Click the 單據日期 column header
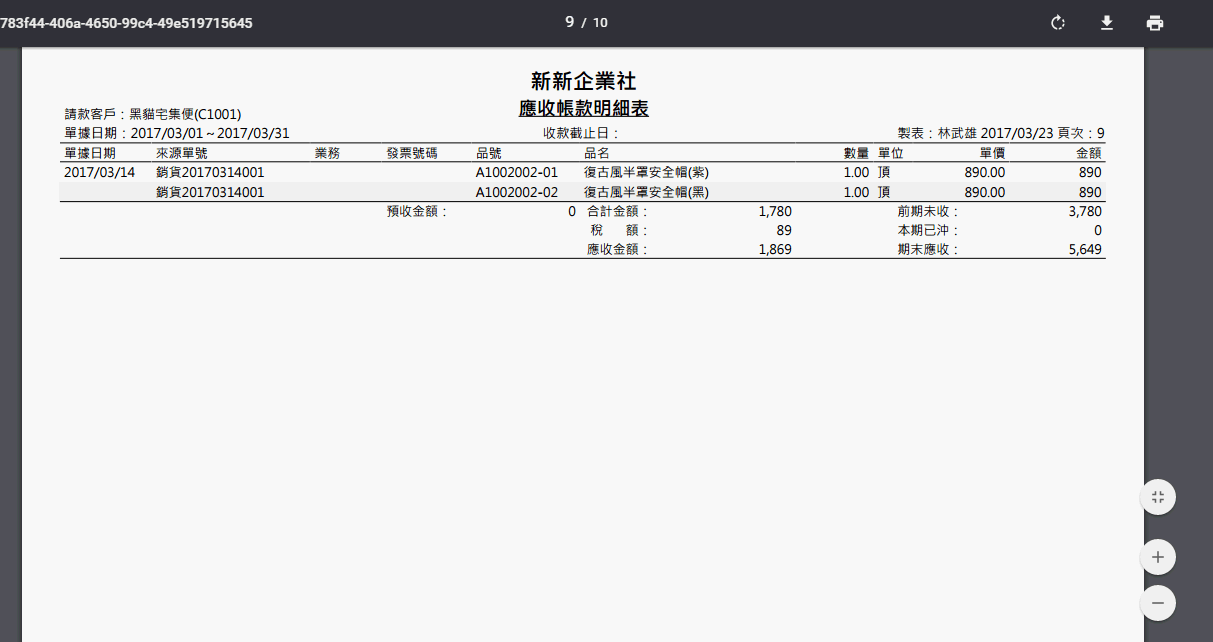The image size is (1213, 642). coord(90,153)
